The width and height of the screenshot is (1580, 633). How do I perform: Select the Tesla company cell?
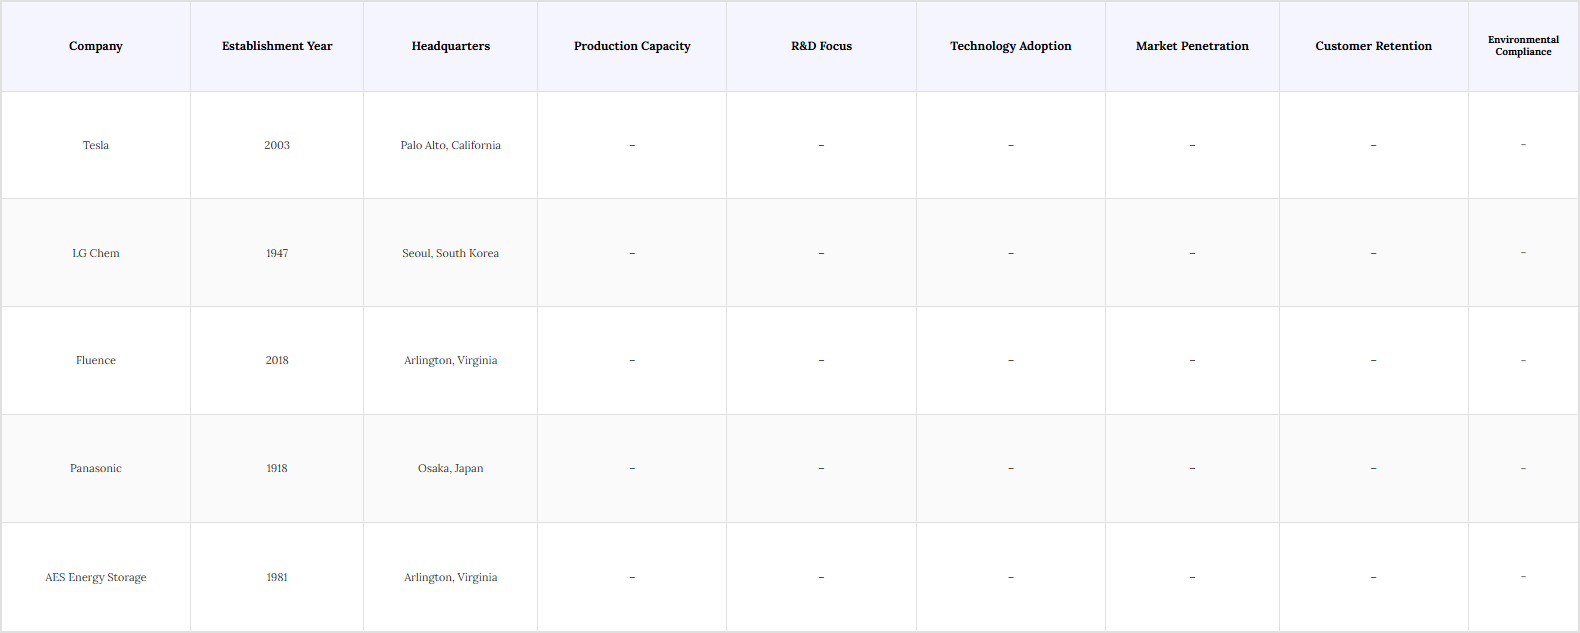(96, 145)
